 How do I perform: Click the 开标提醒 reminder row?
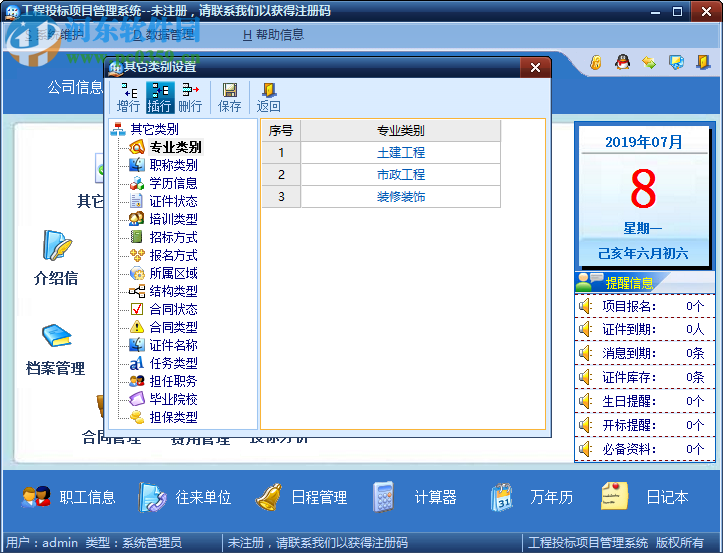(x=645, y=425)
